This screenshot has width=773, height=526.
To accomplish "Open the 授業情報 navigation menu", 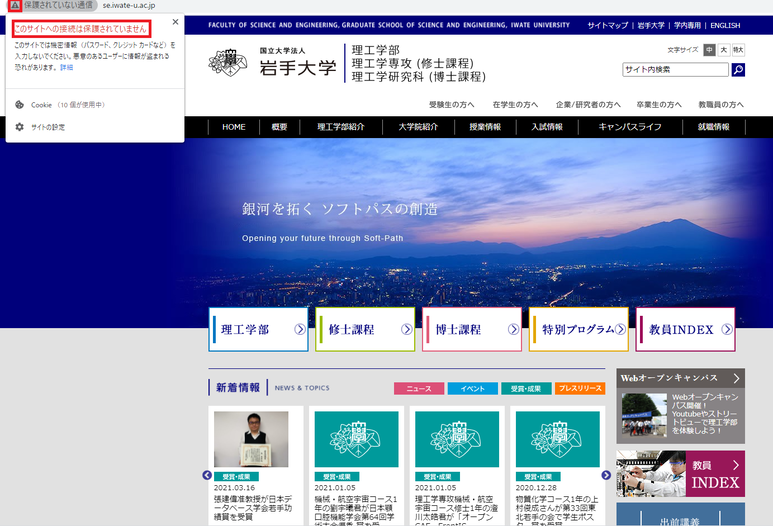I will pos(485,127).
